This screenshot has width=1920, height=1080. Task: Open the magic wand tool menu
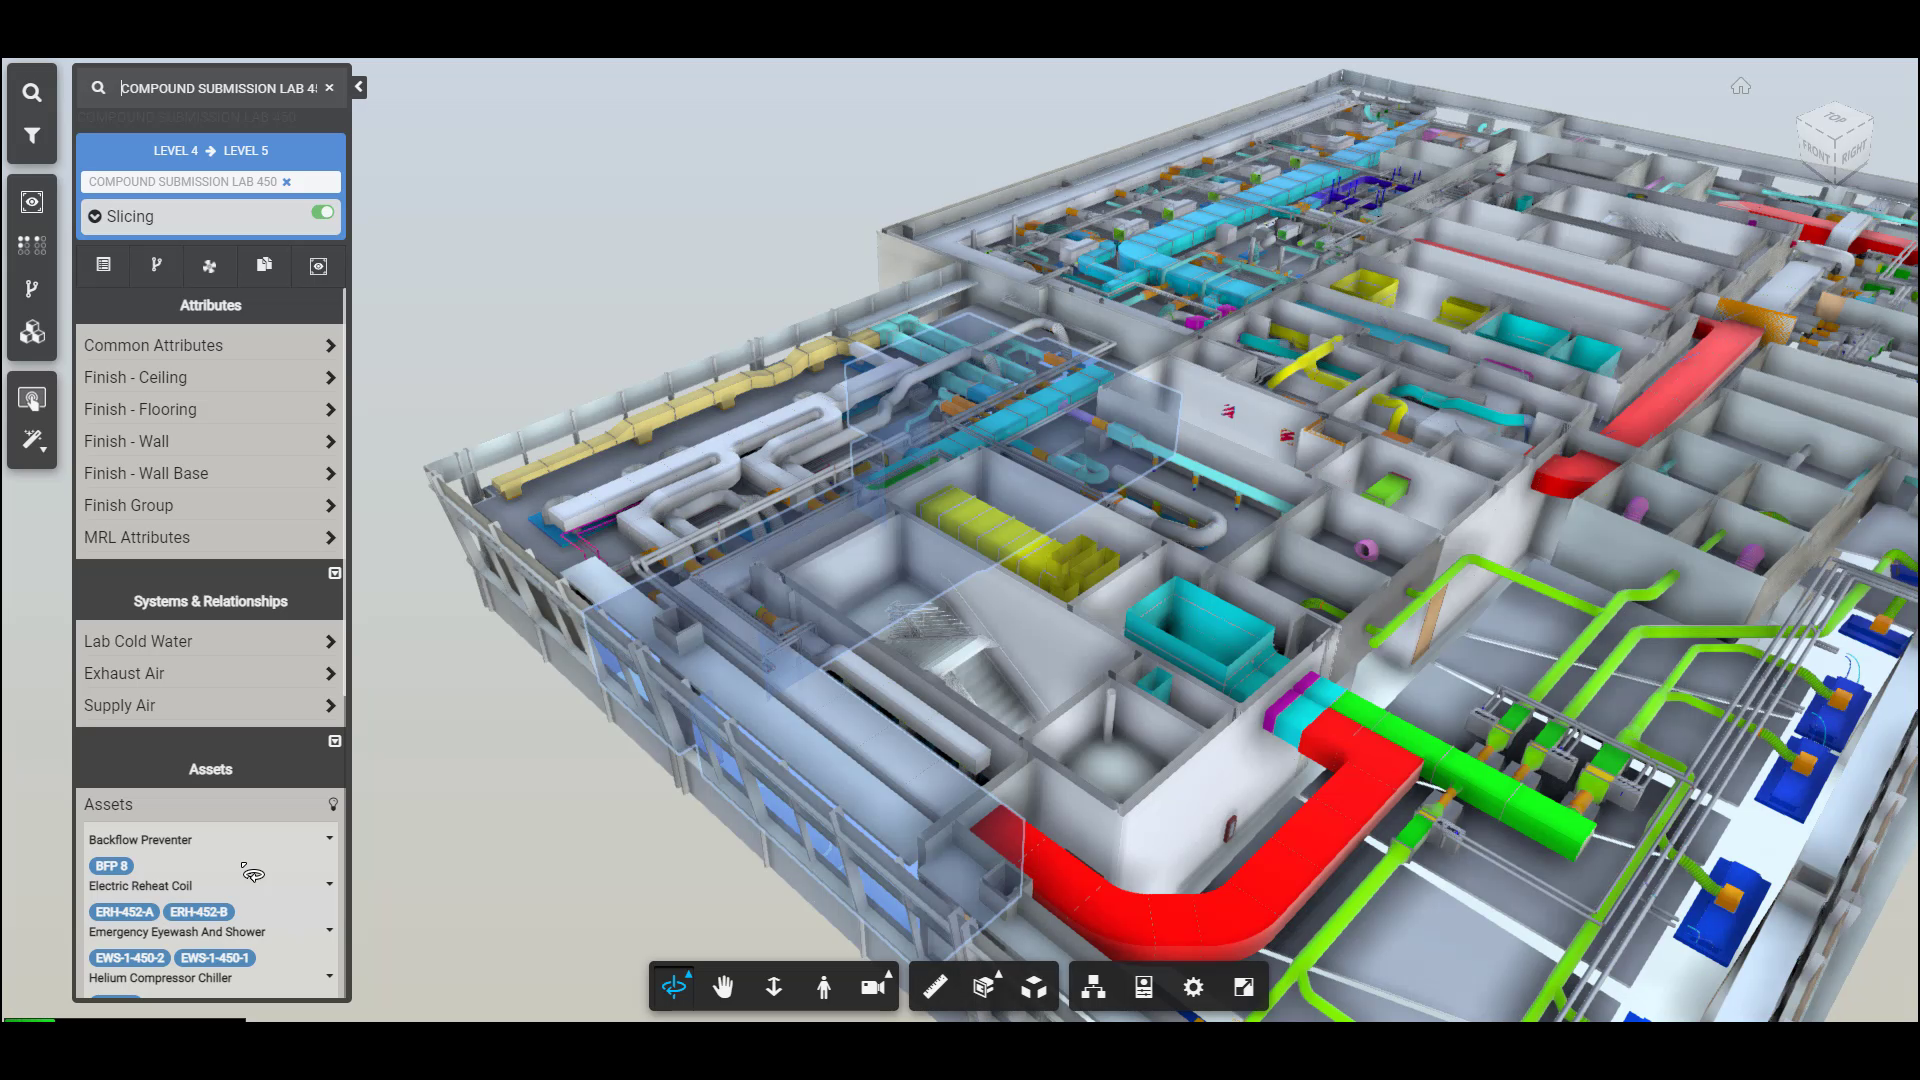pyautogui.click(x=34, y=441)
